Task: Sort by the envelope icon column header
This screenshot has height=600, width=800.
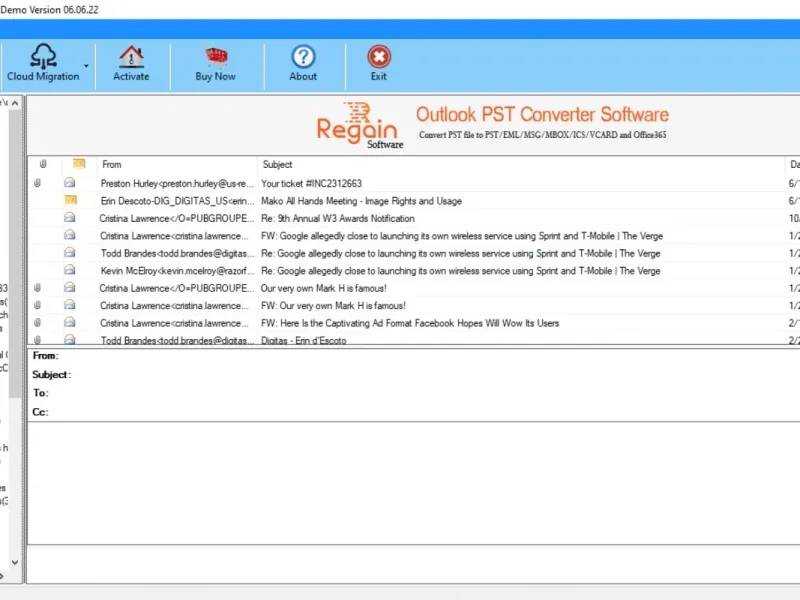Action: 79,163
